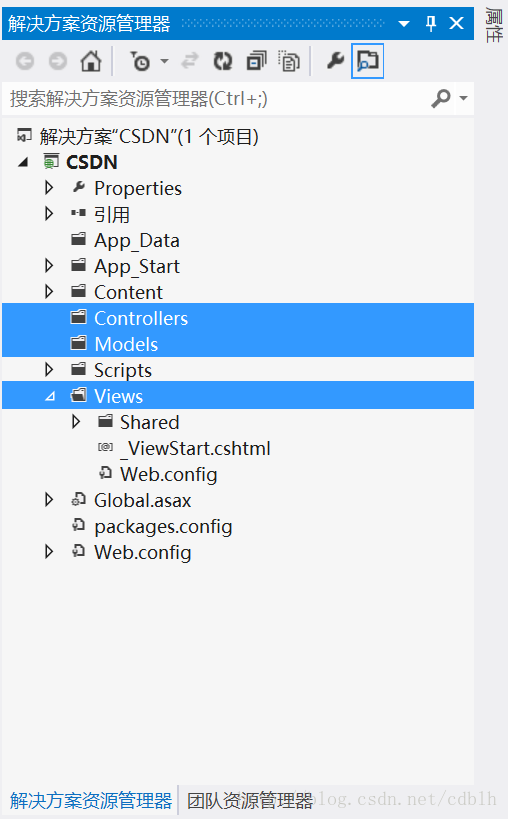Image resolution: width=508 pixels, height=819 pixels.
Task: Expand the App_Start folder node
Action: tap(49, 266)
